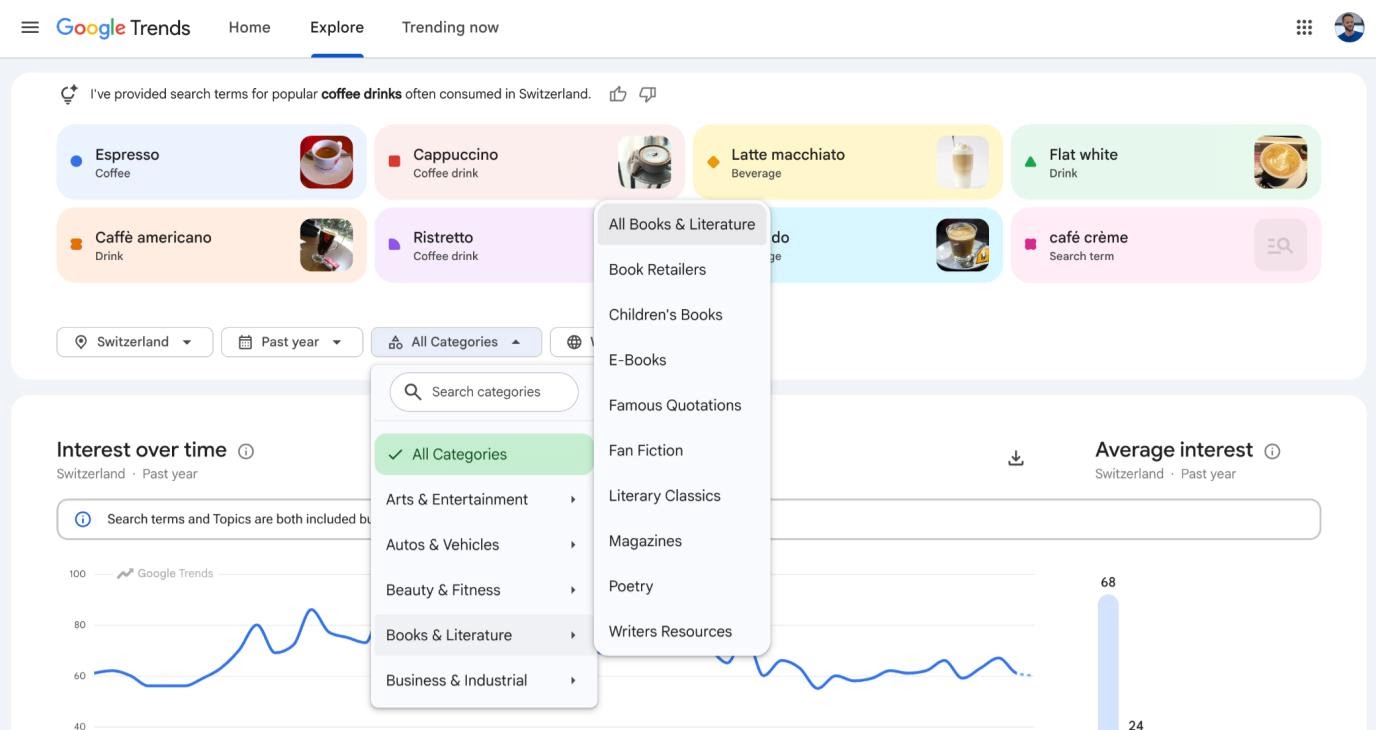Click the magnifier icon in category search
The image size is (1376, 730).
pyautogui.click(x=412, y=392)
